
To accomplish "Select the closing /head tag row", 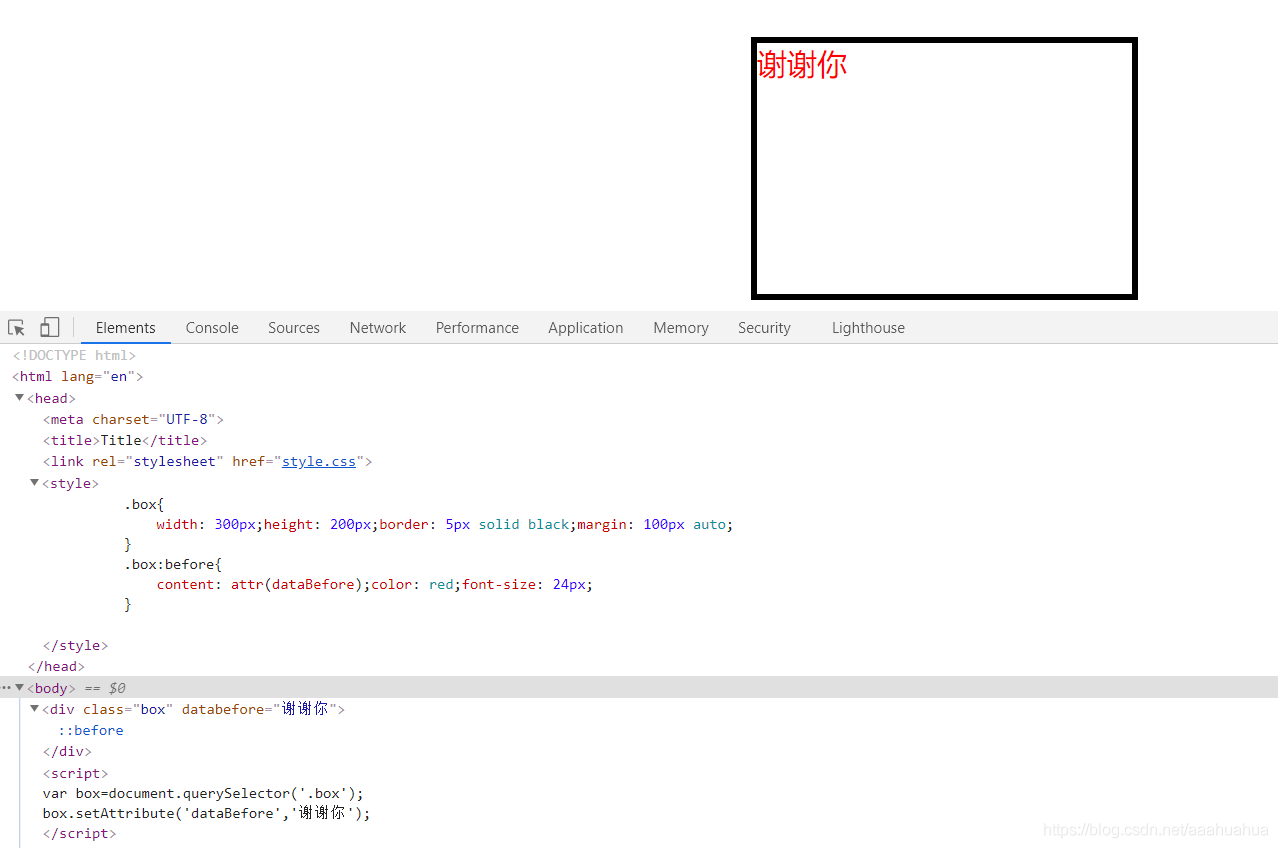I will tap(56, 667).
